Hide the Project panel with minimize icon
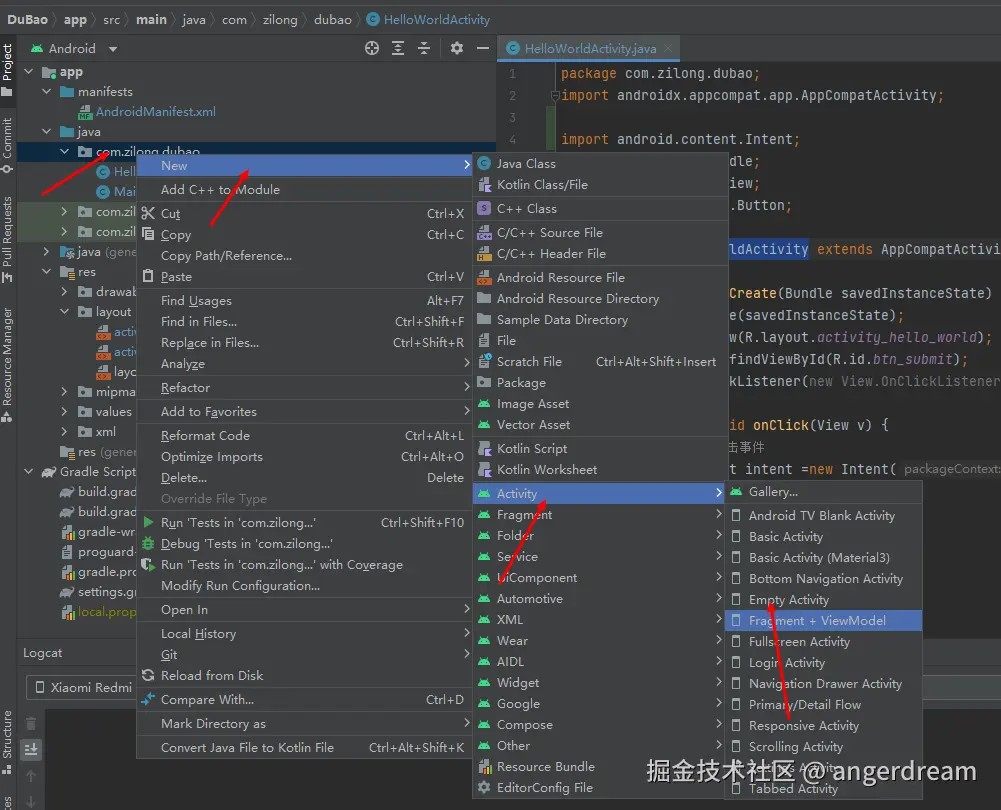The image size is (1001, 810). 483,48
